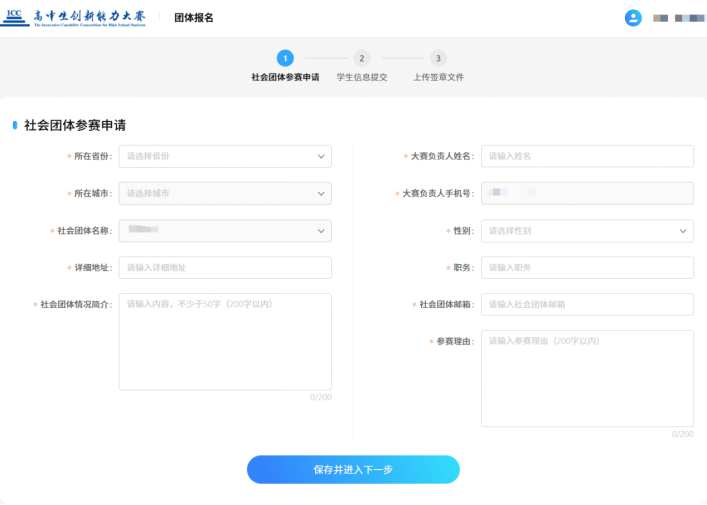Click the 保存并进入下一步 button
707x505 pixels.
coord(353,469)
